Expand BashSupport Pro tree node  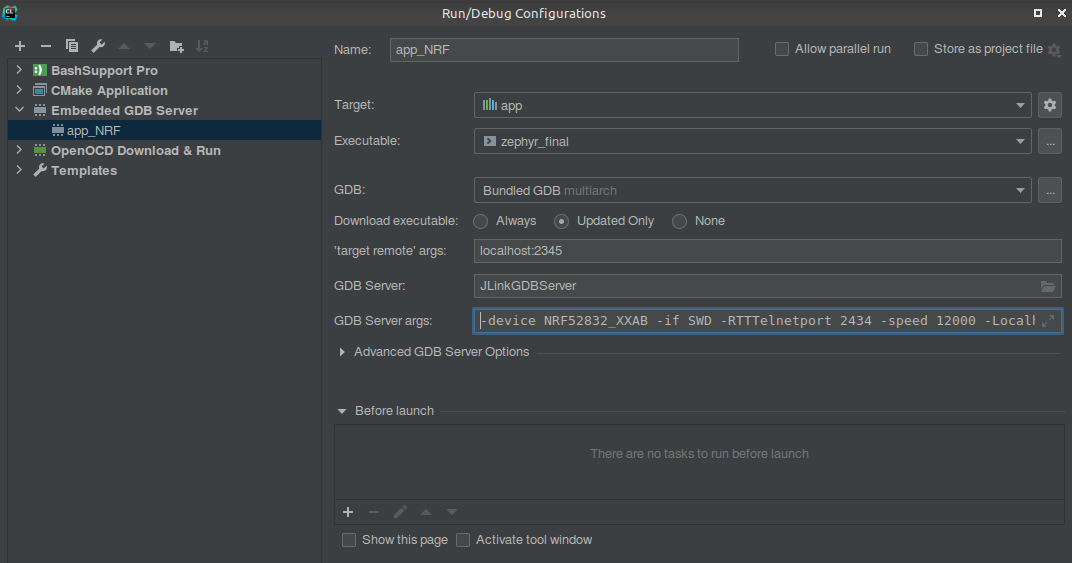coord(19,70)
